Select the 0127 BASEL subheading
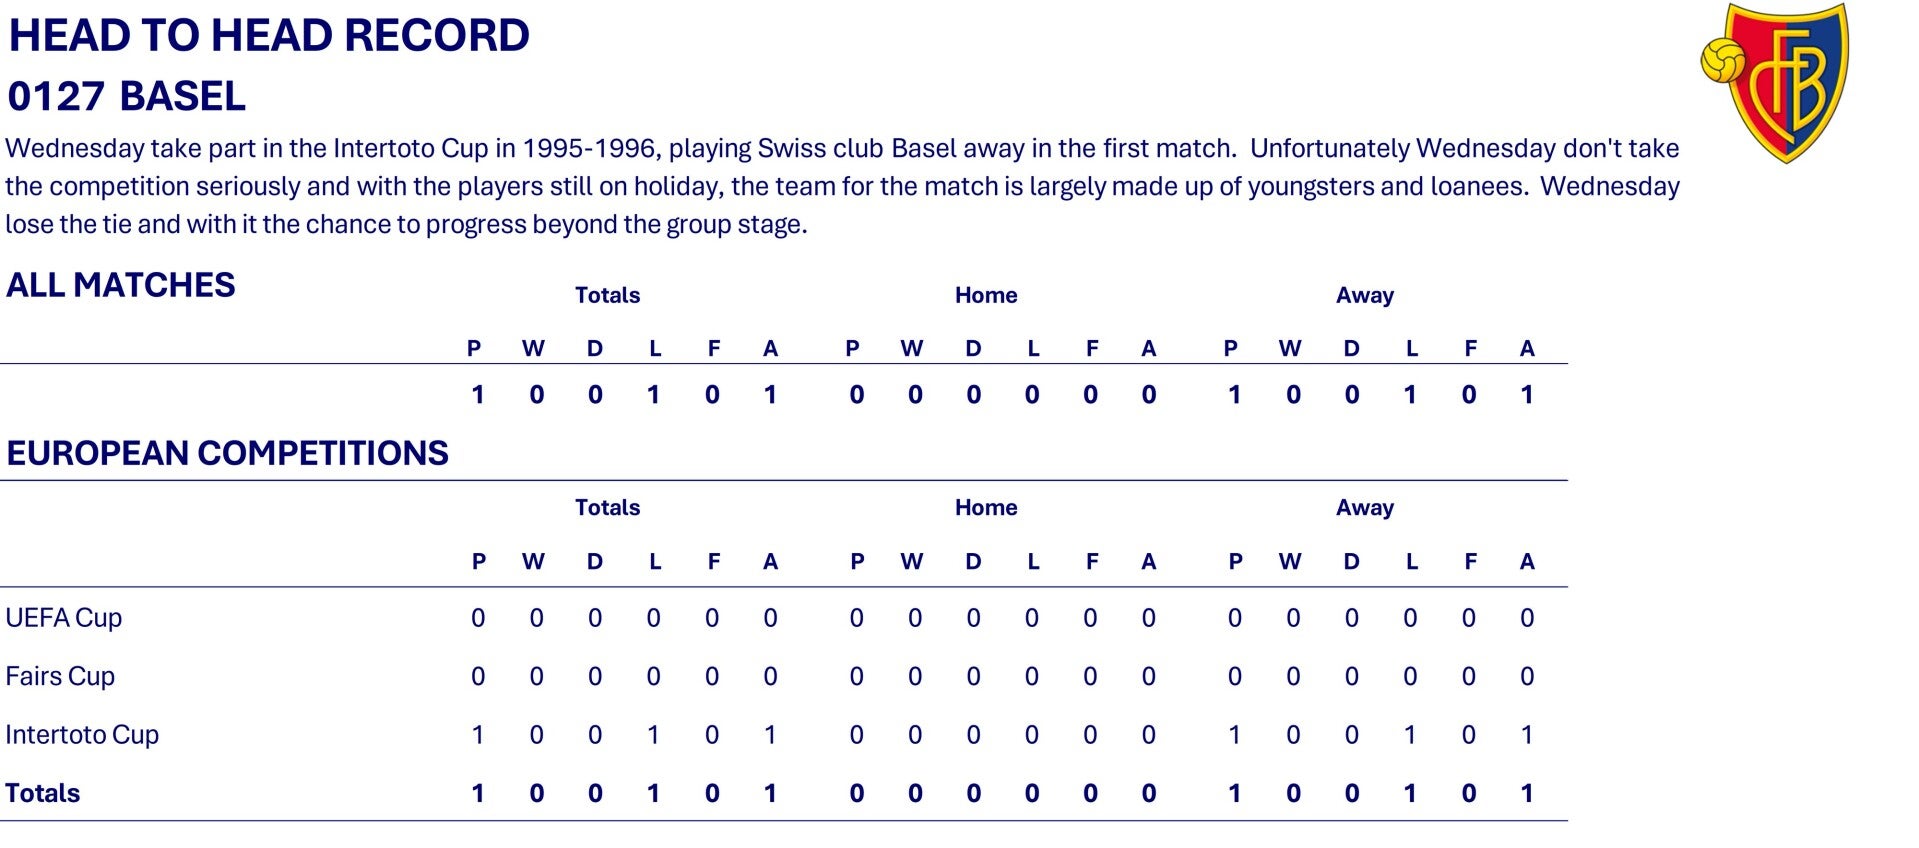The height and width of the screenshot is (848, 1919). coord(126,97)
